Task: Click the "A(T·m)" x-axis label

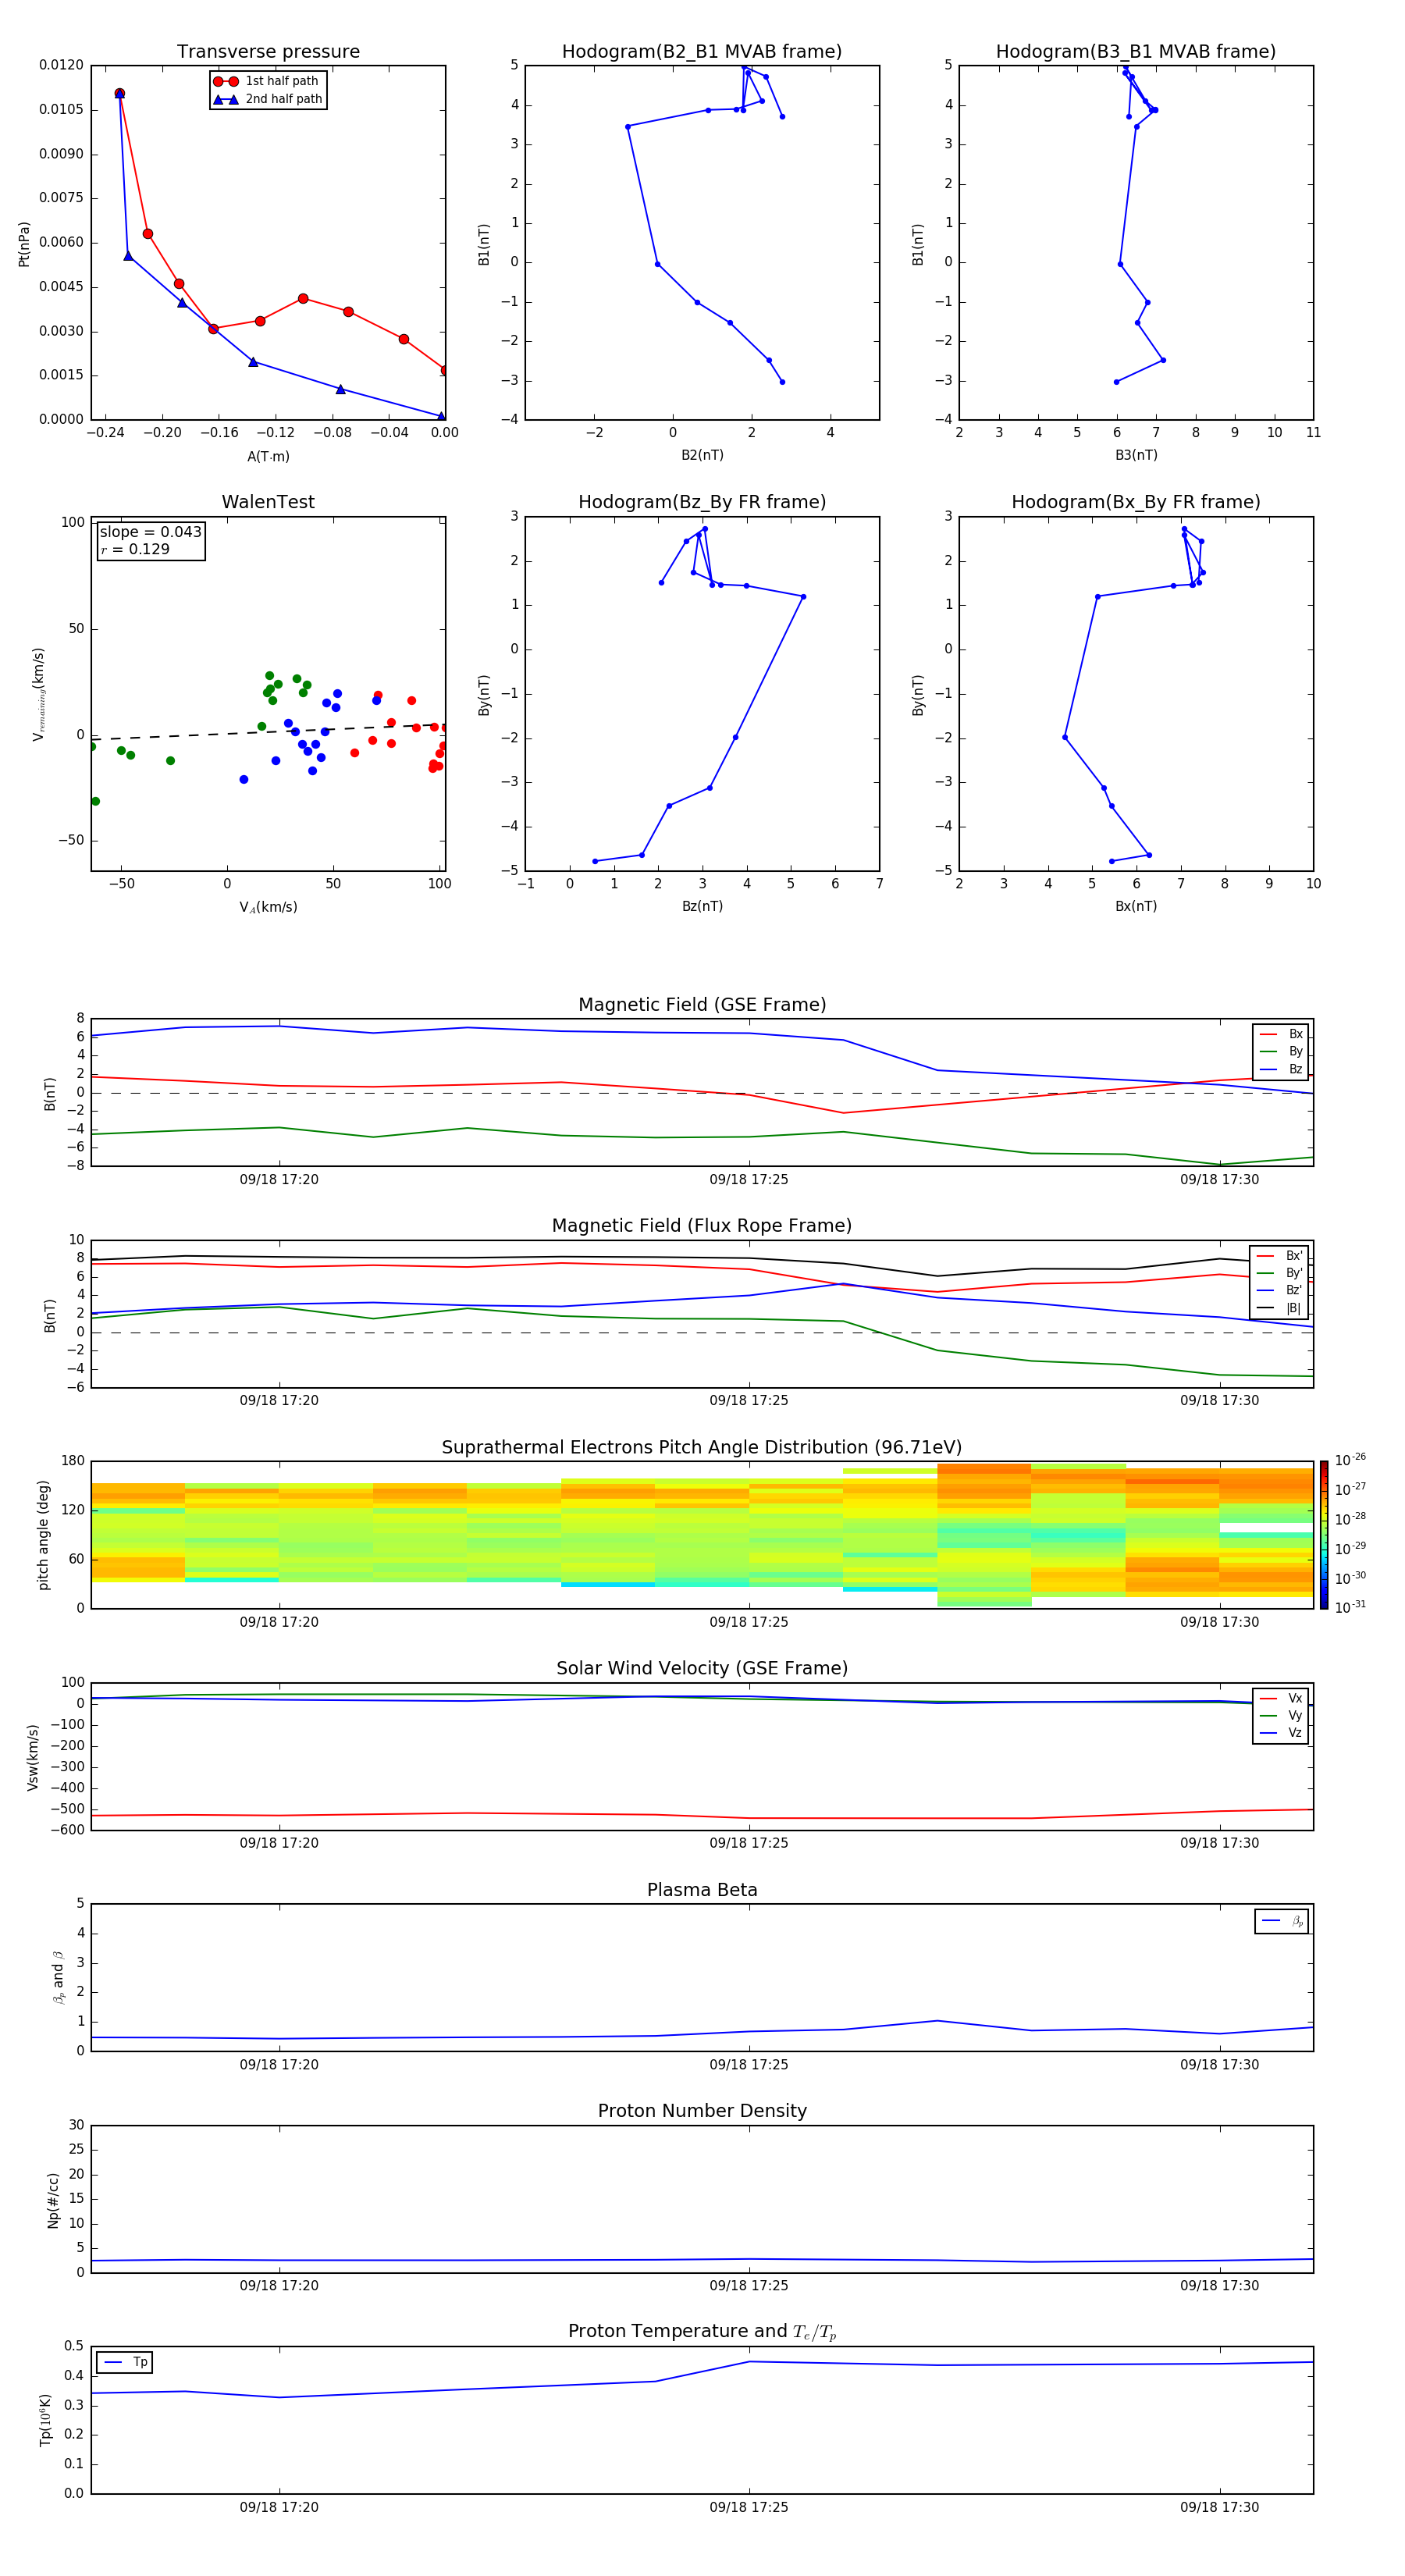Action: pos(268,457)
